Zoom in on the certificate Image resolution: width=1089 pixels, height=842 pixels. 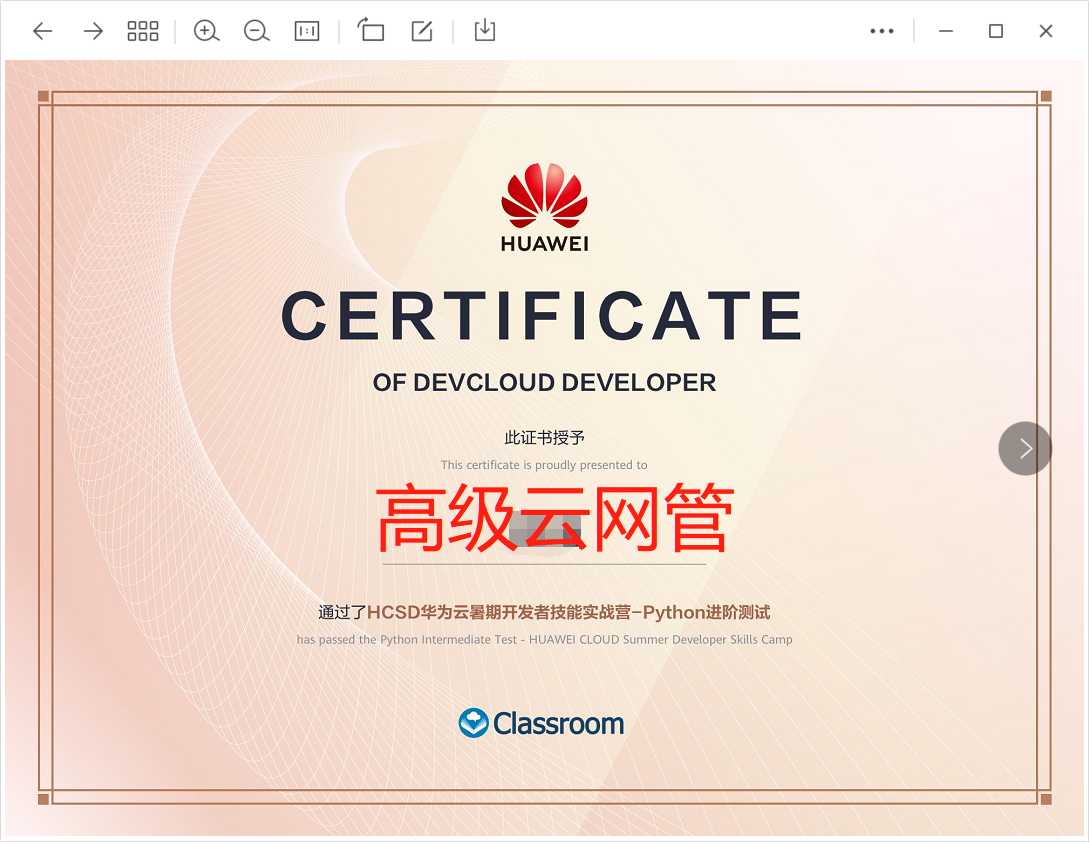tap(206, 31)
